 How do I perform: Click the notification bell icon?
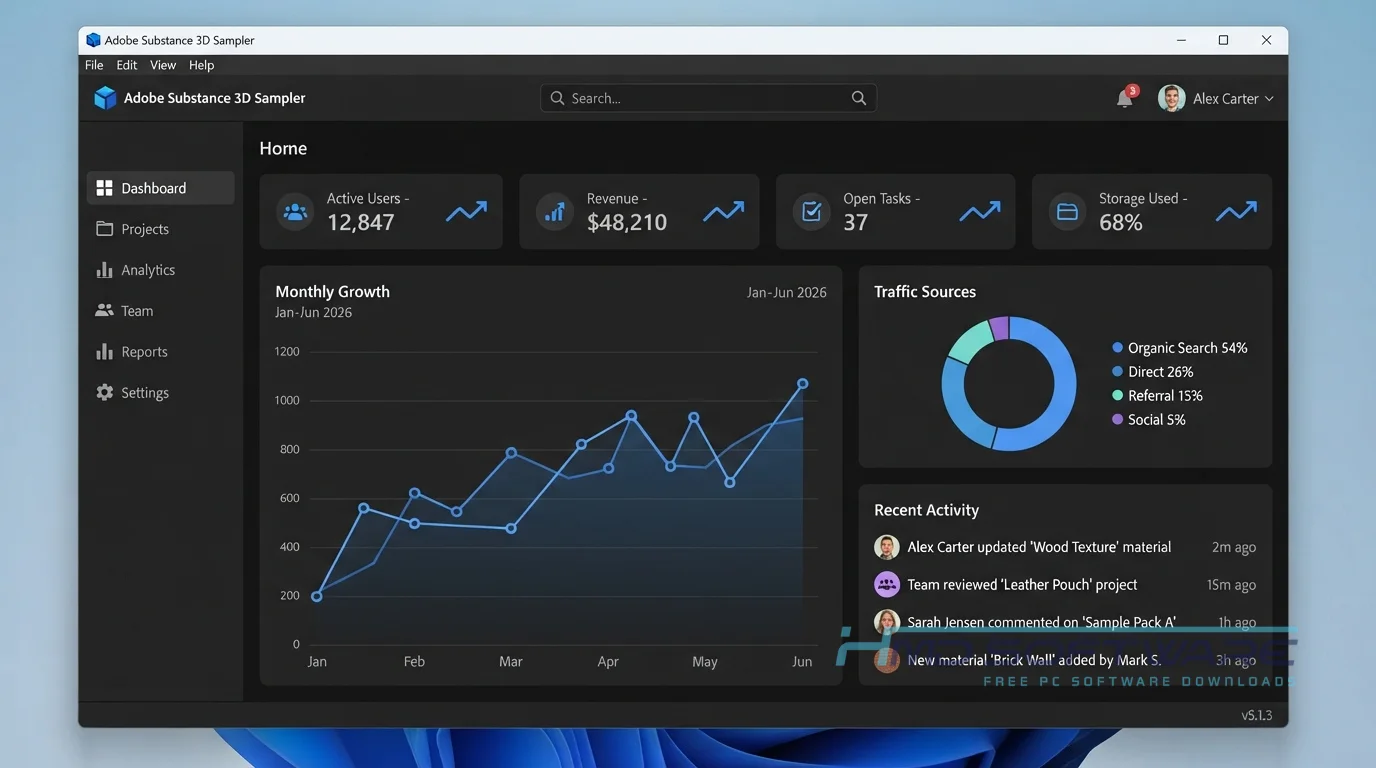(x=1125, y=98)
